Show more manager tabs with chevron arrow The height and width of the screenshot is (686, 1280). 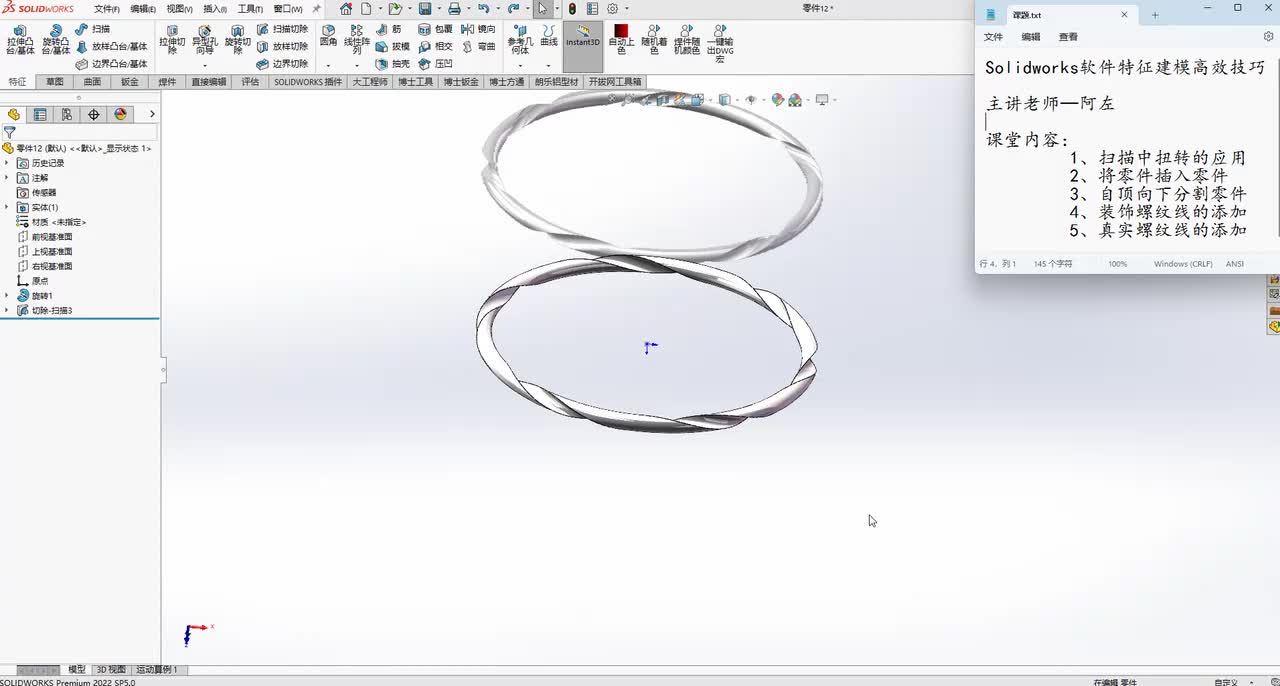(152, 114)
